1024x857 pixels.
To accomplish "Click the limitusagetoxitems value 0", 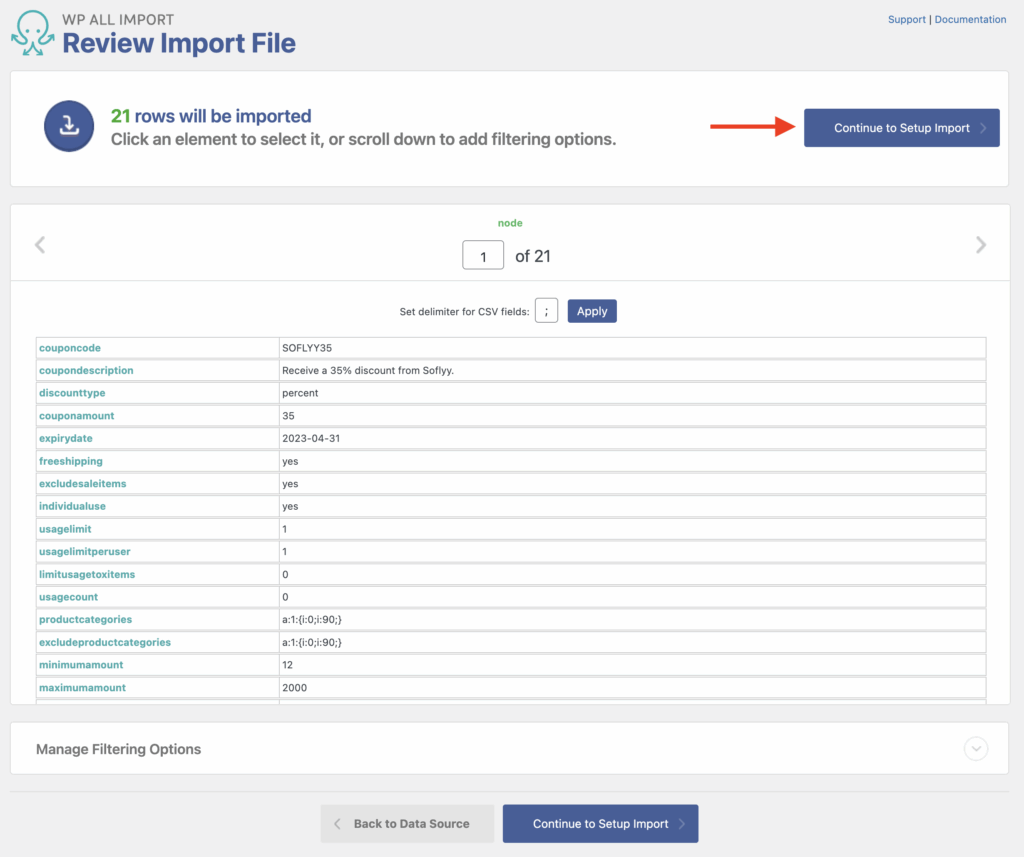I will coord(285,574).
